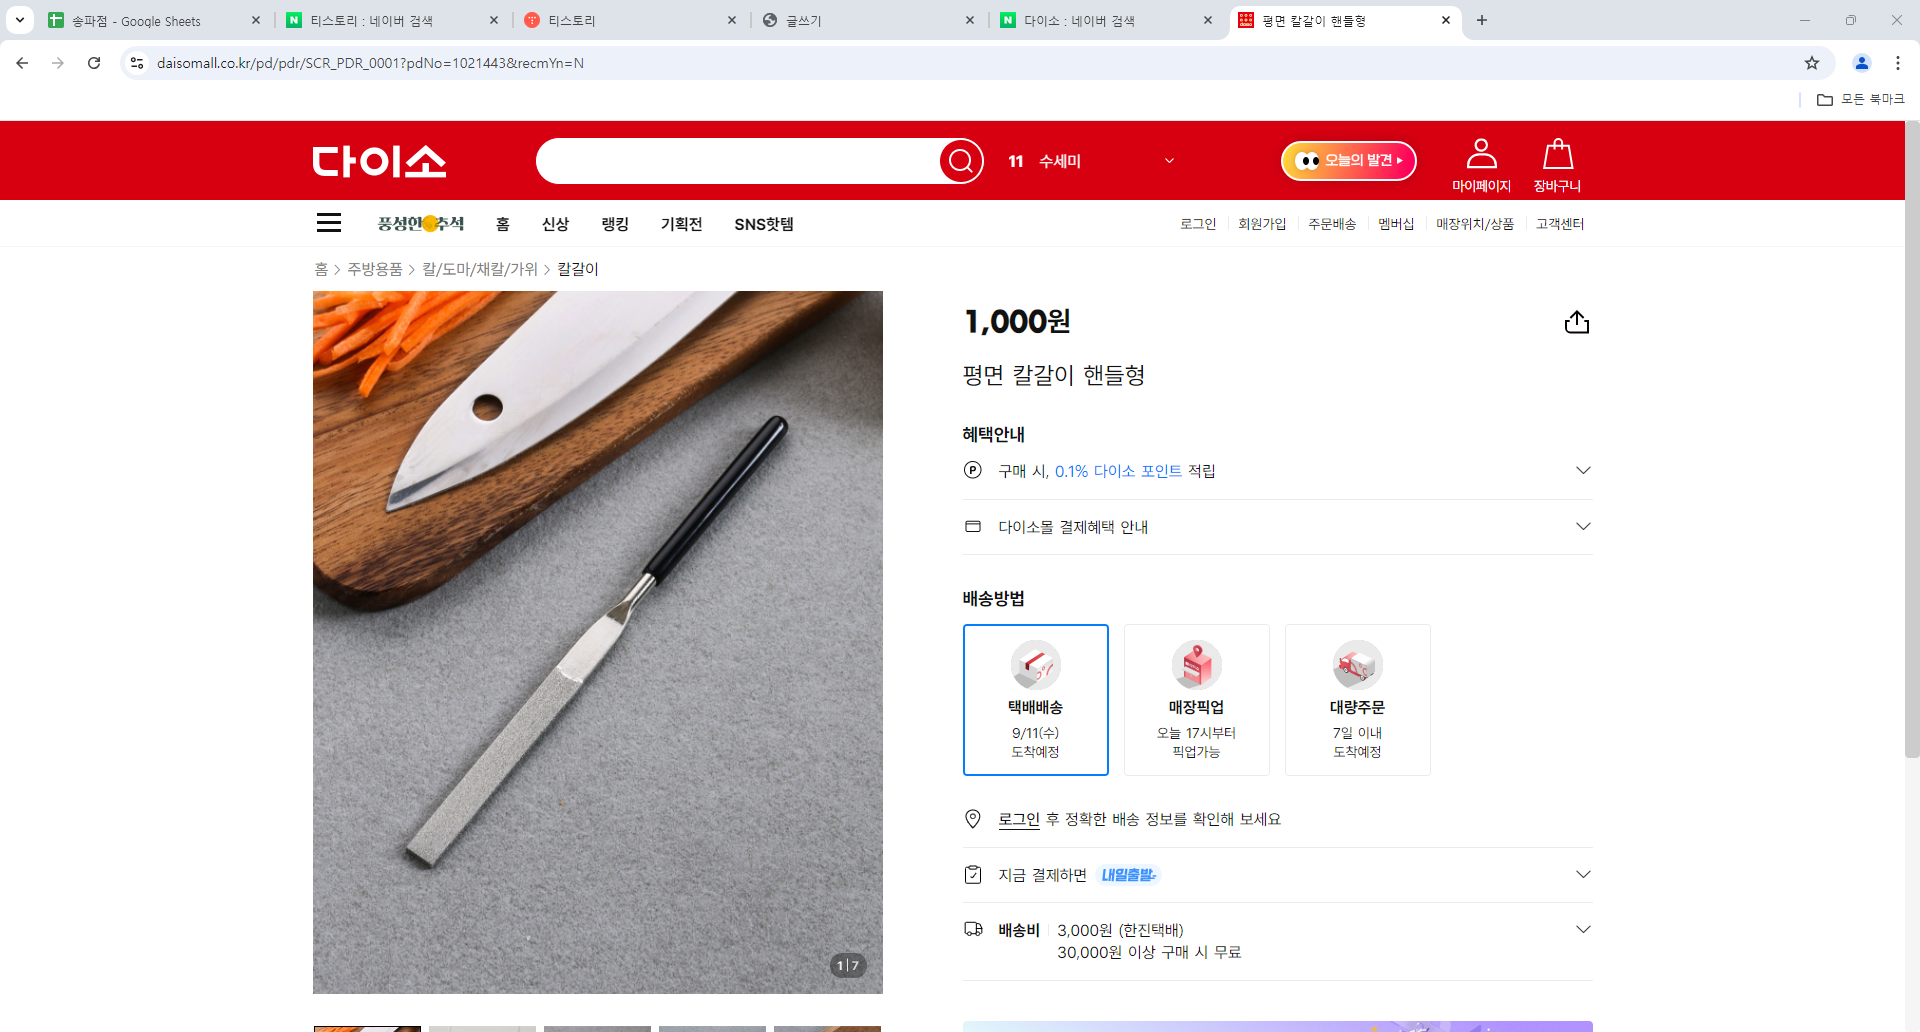Click the underlined 로그인 link near delivery info

1019,819
